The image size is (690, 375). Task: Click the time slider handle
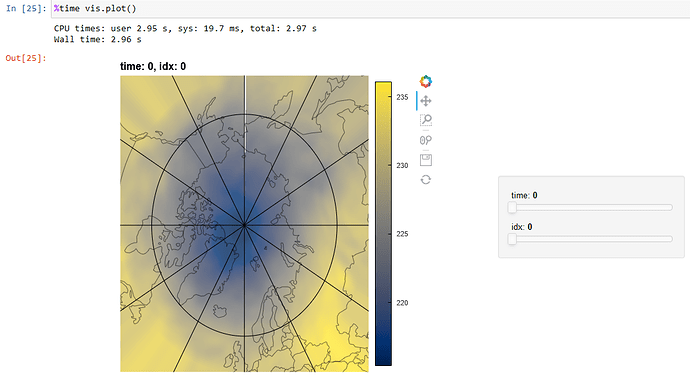512,207
